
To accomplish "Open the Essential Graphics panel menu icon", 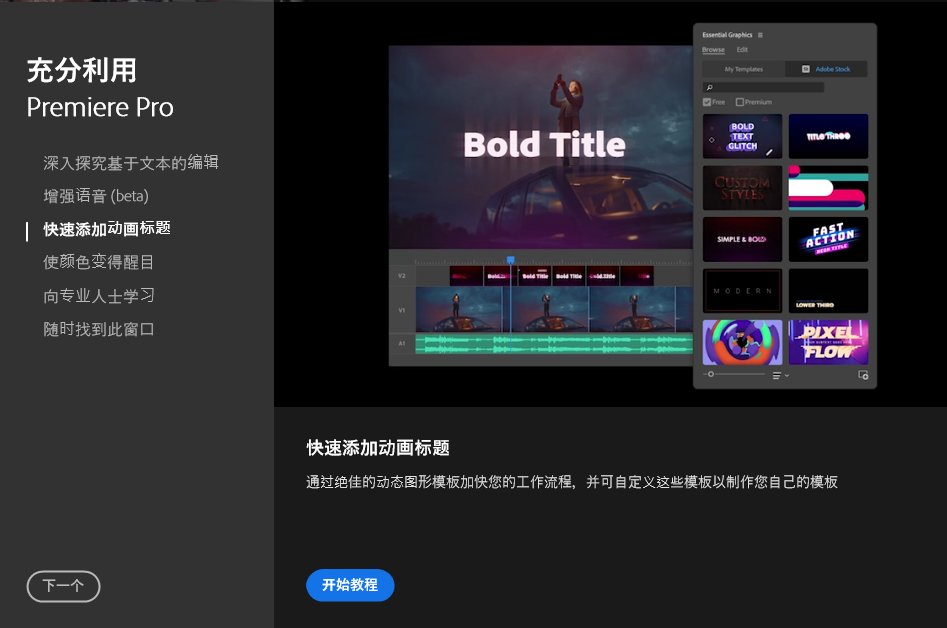I will (x=760, y=35).
